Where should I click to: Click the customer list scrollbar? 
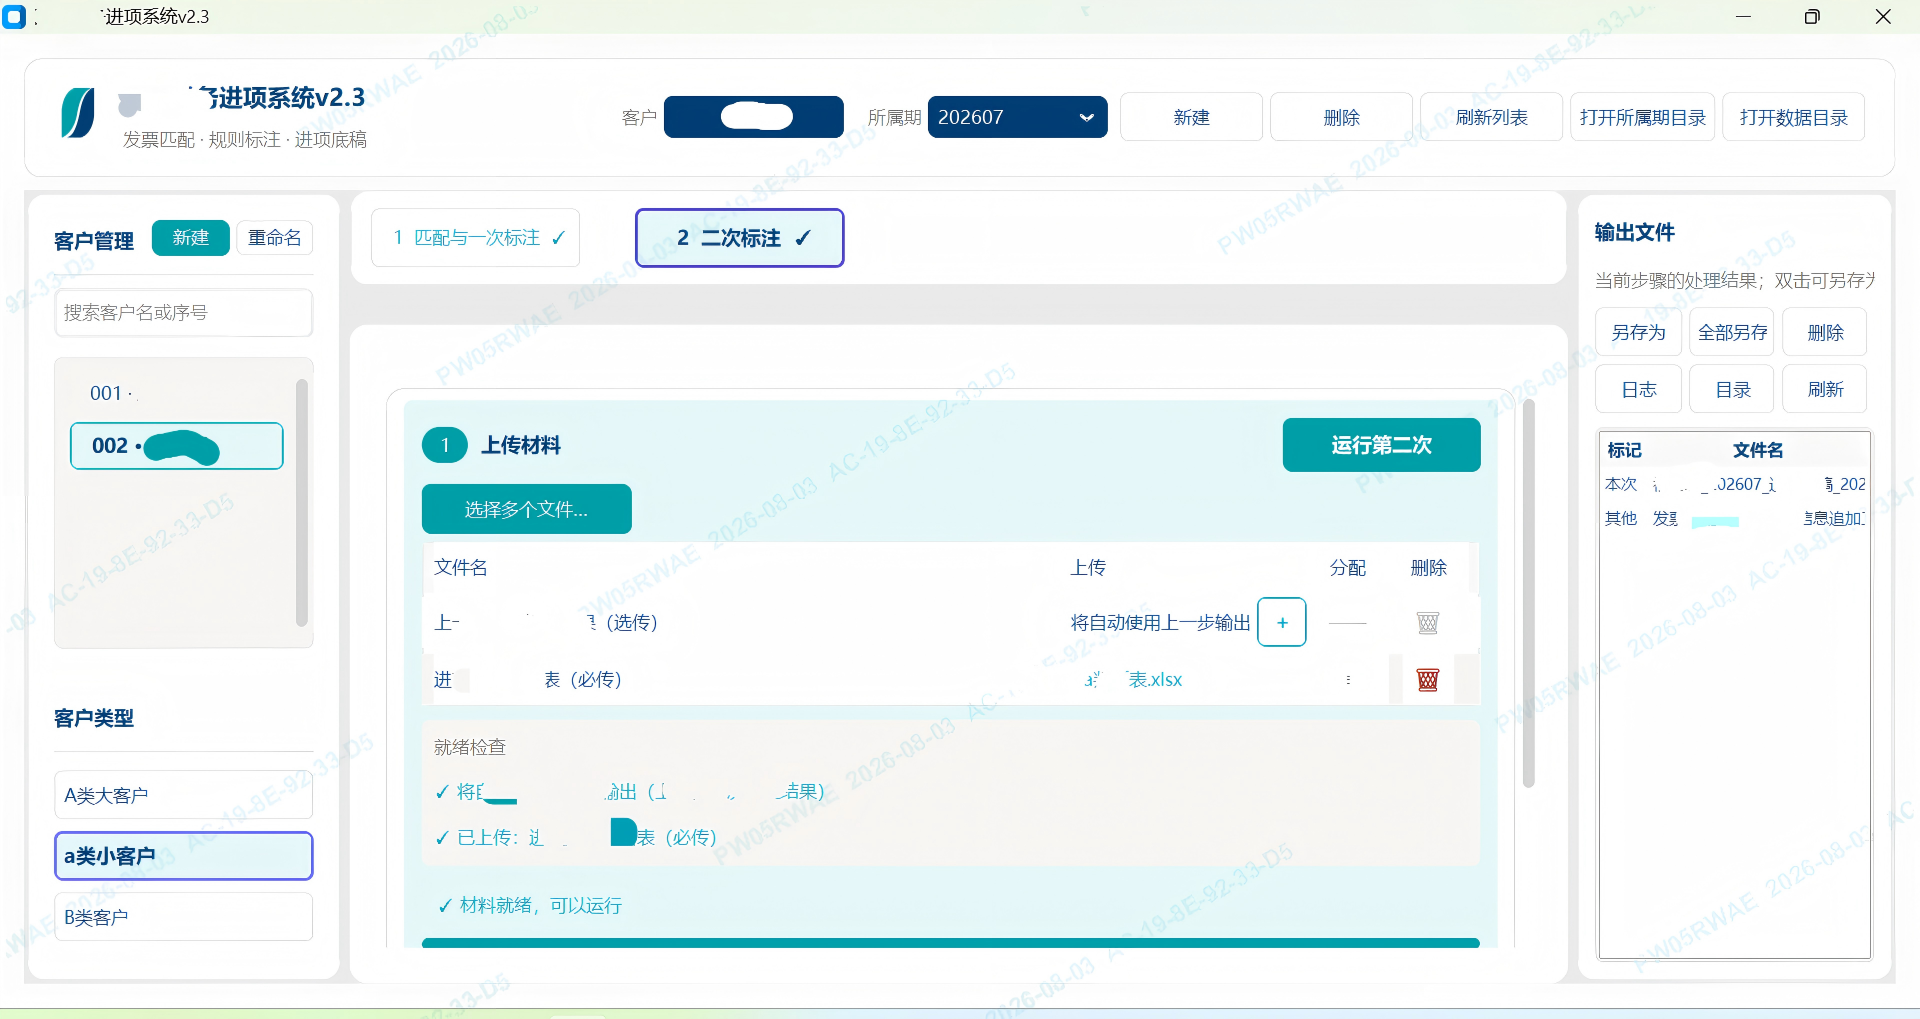302,502
